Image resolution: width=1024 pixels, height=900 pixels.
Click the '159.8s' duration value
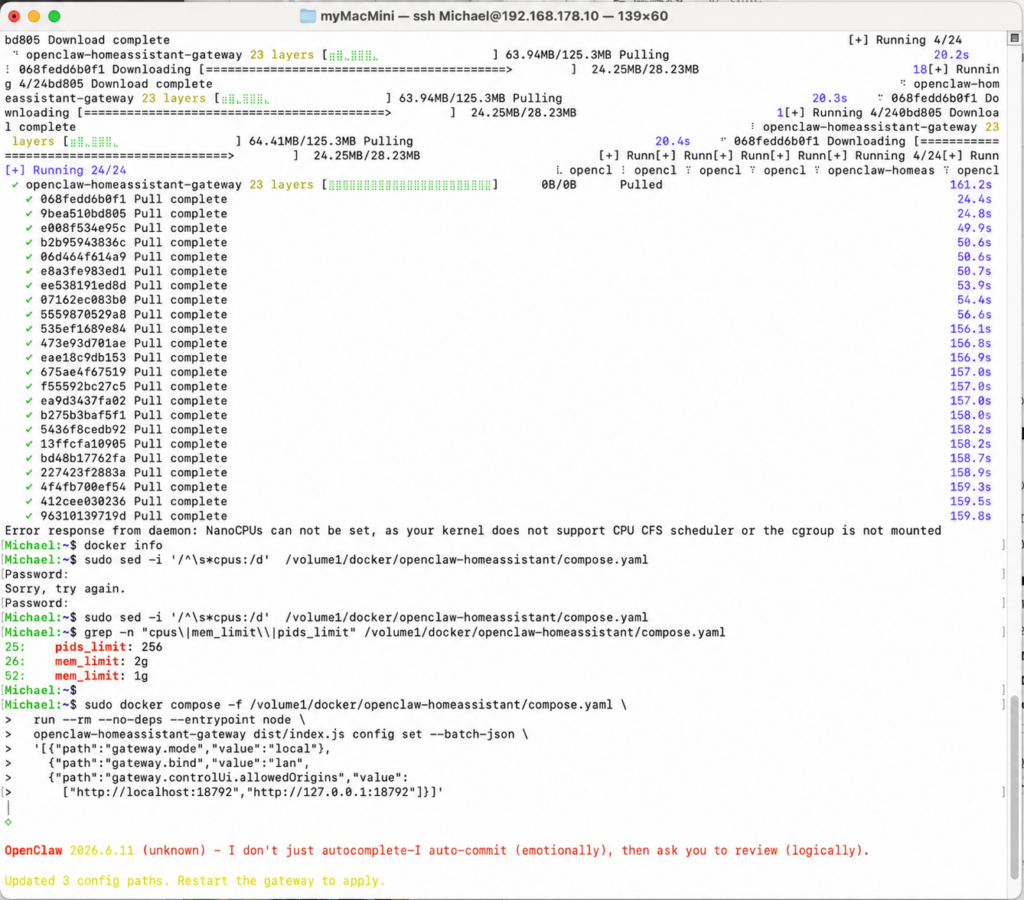pyautogui.click(x=970, y=516)
